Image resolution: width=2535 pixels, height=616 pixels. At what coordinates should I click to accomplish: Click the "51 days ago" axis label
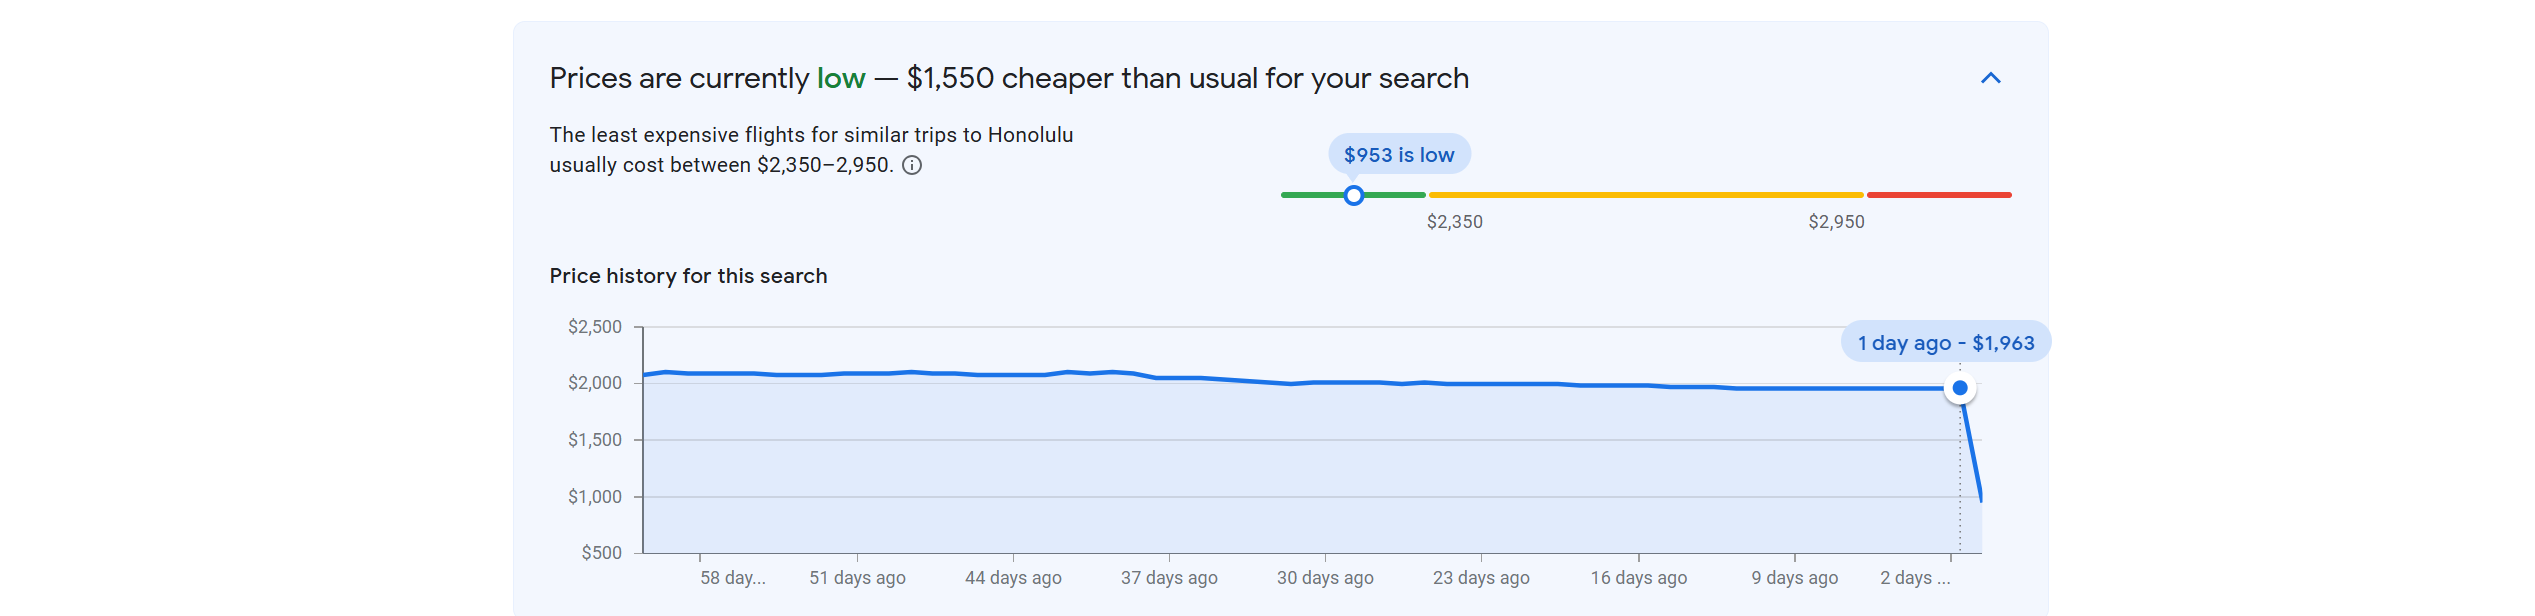[857, 578]
